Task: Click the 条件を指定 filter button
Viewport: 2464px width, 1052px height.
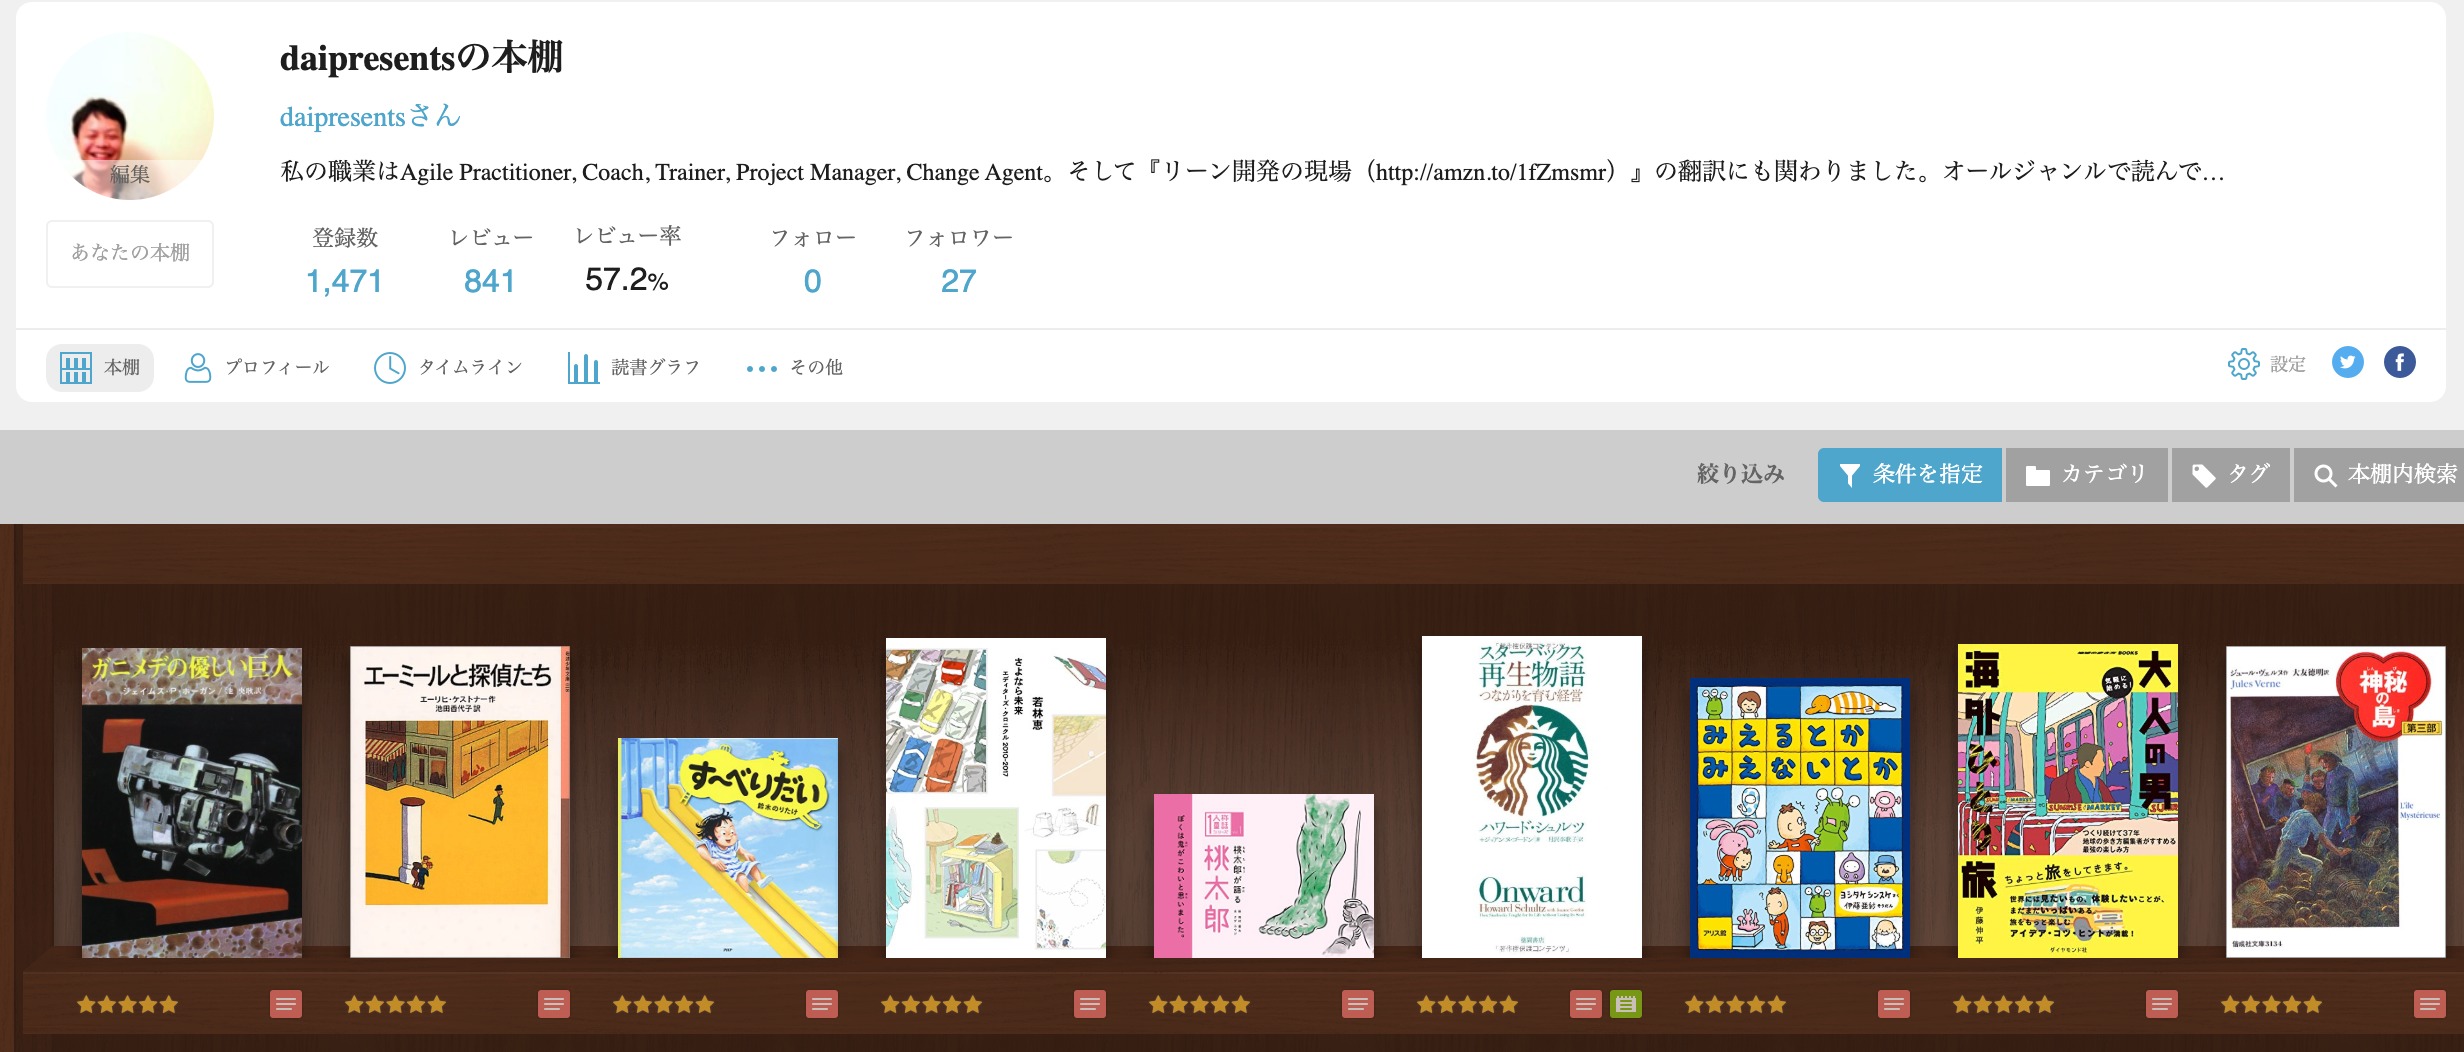Action: coord(1909,474)
